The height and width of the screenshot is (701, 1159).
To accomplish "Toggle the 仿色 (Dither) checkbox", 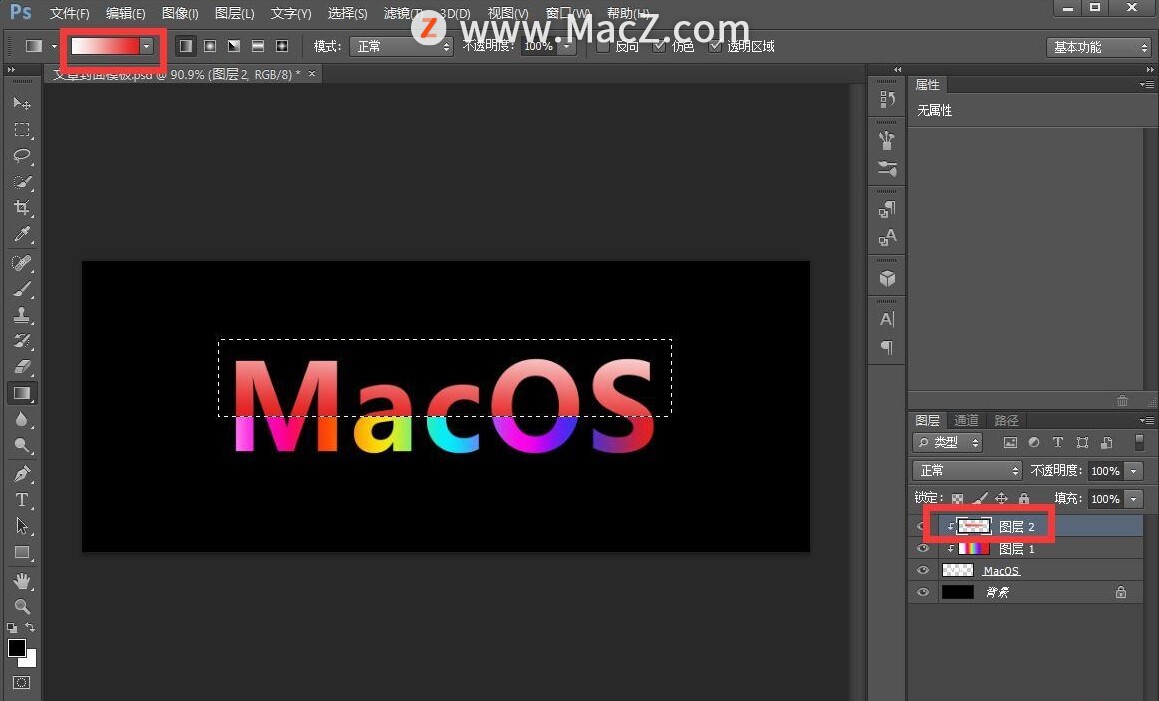I will click(659, 47).
